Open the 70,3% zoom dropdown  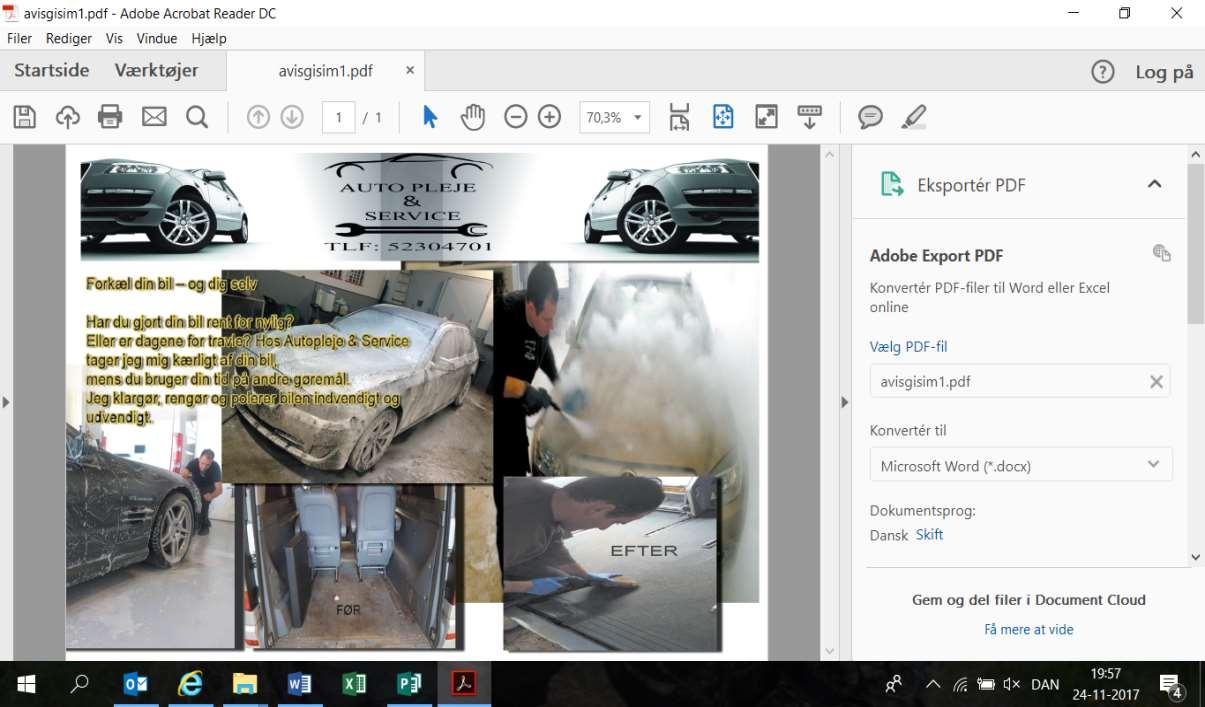pos(614,117)
